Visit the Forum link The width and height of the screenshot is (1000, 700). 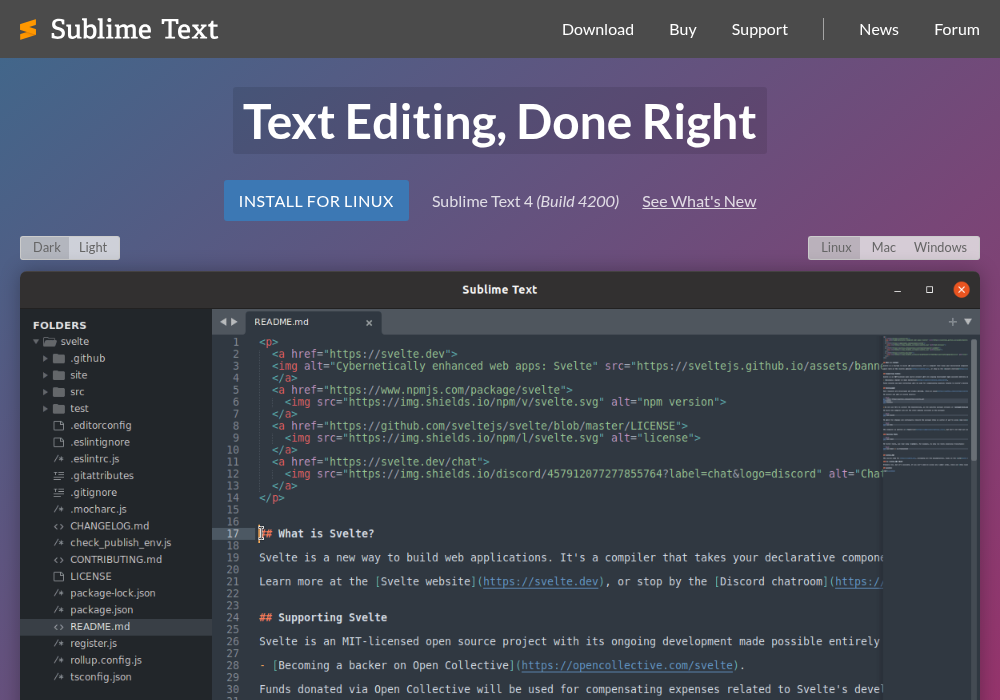tap(956, 29)
